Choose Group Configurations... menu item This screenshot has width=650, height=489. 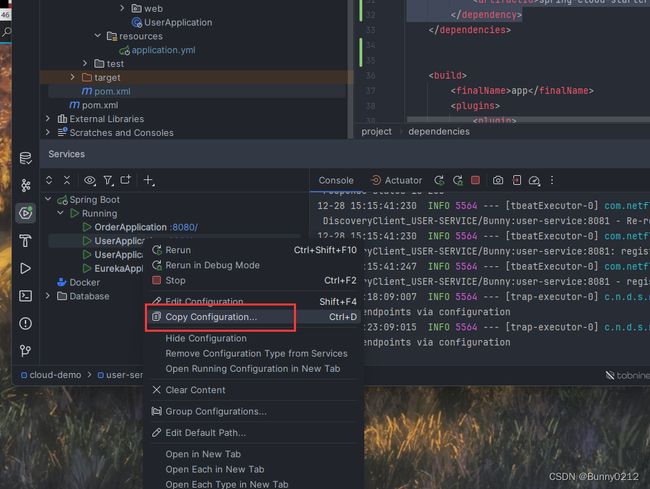(254, 412)
